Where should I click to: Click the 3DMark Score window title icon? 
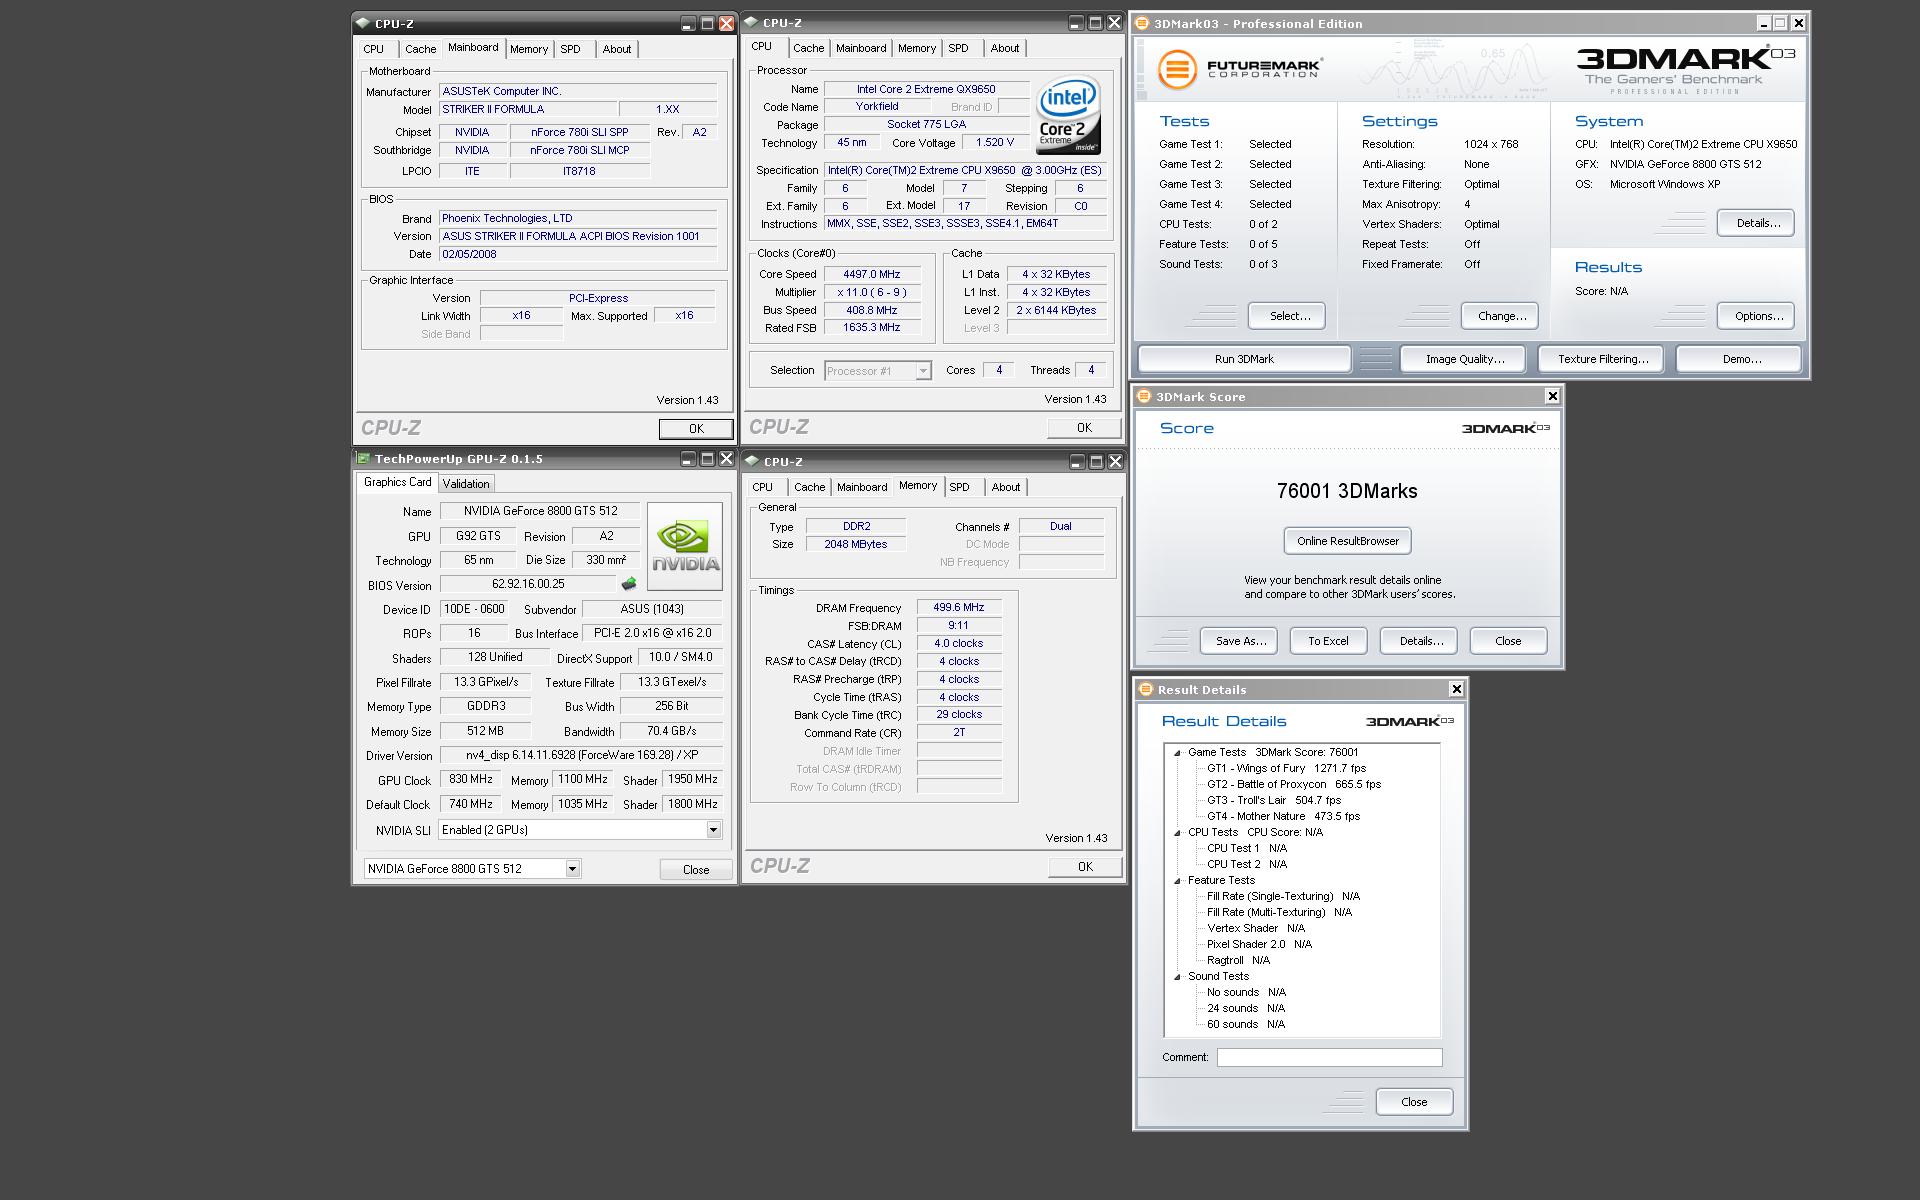(1144, 396)
